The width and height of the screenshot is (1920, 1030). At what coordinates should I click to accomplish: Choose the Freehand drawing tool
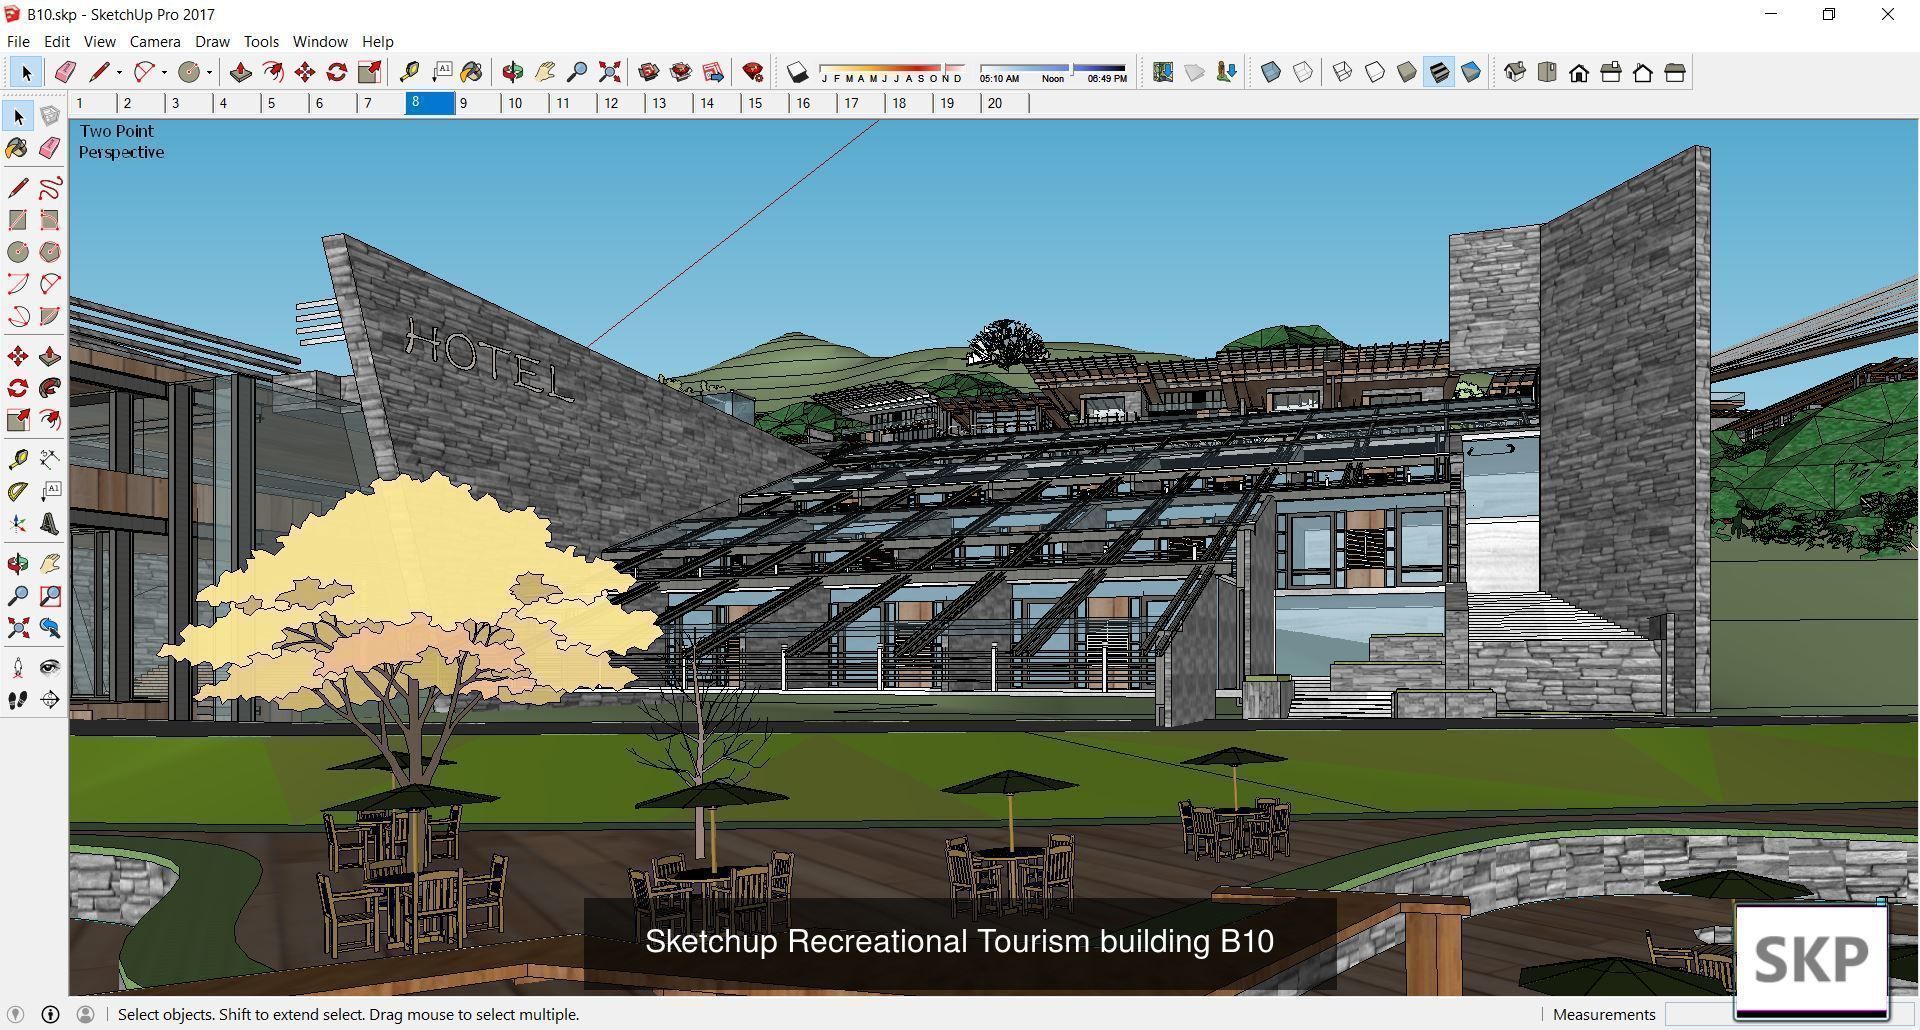tap(50, 188)
